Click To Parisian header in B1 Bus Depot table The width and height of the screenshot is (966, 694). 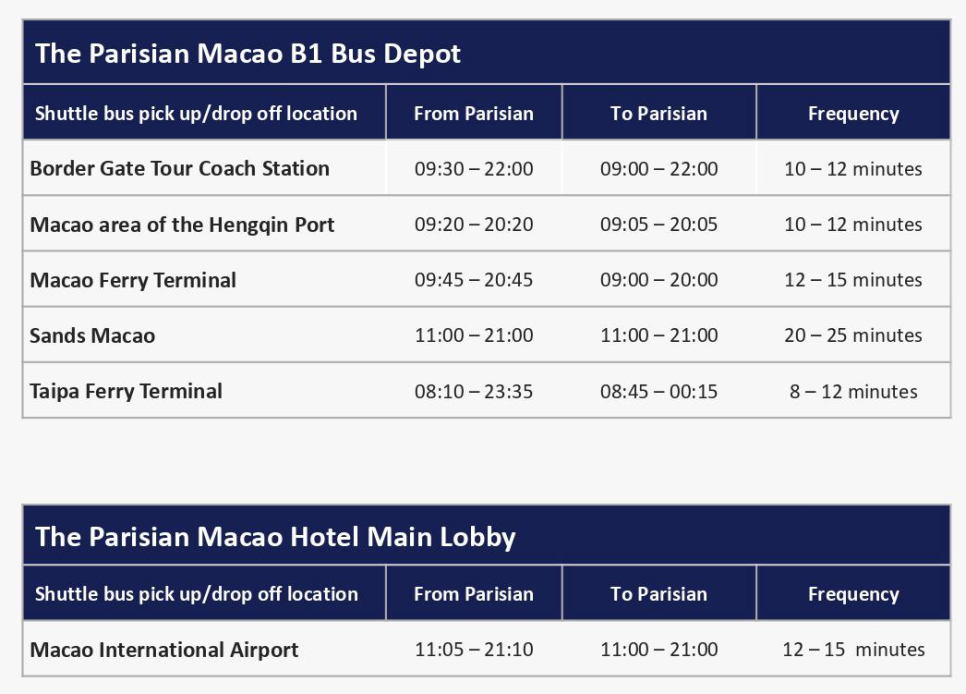click(x=659, y=113)
